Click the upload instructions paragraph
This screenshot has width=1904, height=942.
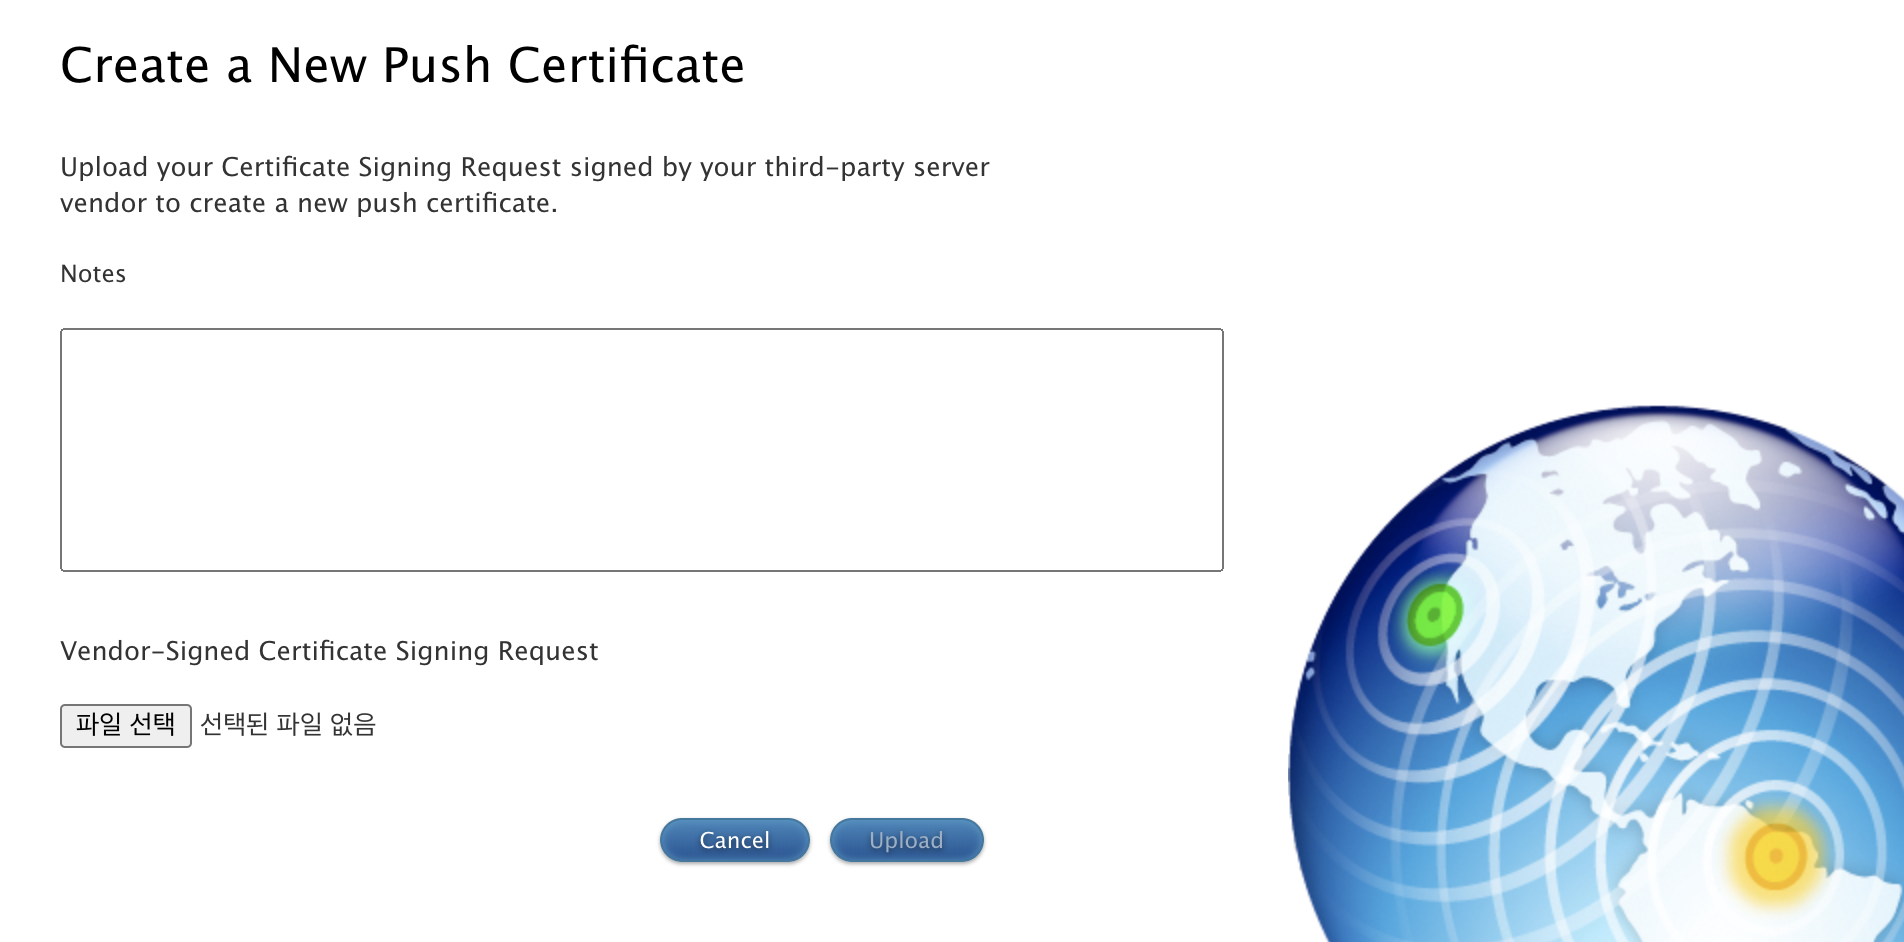pyautogui.click(x=525, y=185)
